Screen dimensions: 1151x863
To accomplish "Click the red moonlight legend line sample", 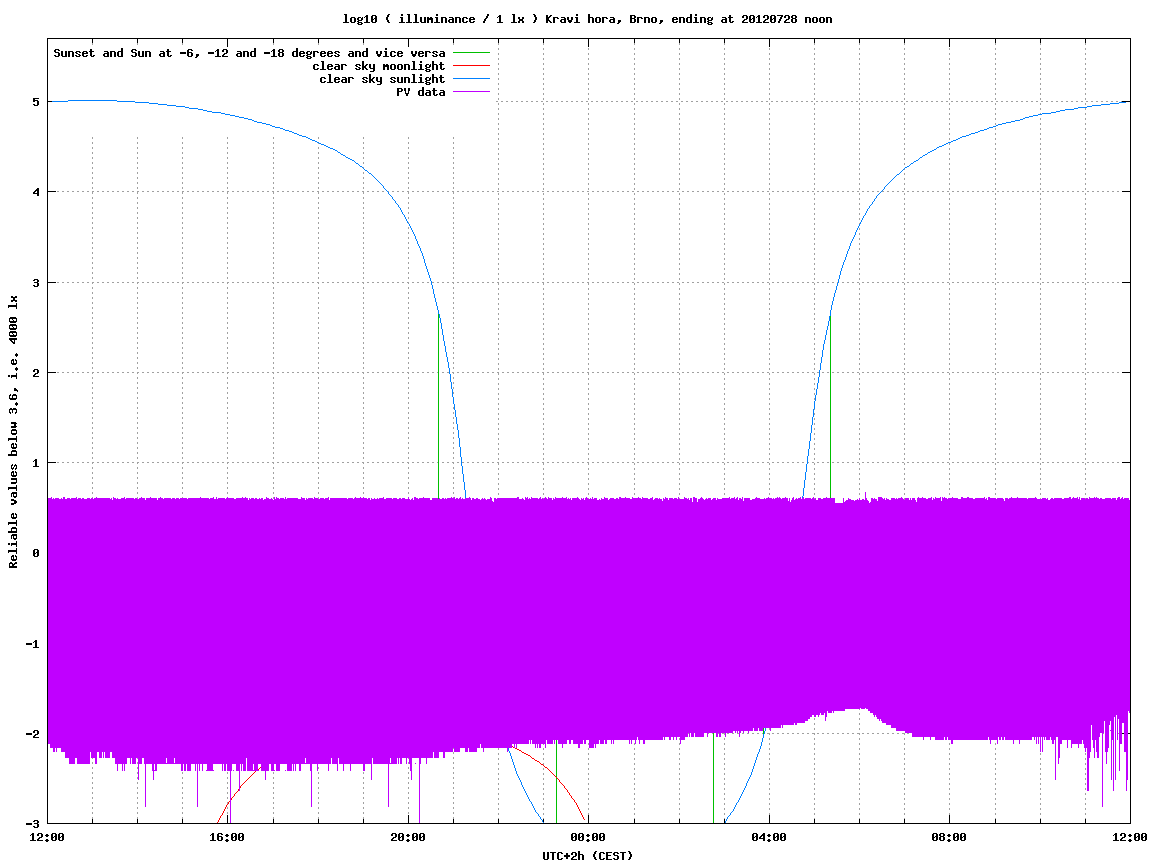I will pyautogui.click(x=471, y=66).
